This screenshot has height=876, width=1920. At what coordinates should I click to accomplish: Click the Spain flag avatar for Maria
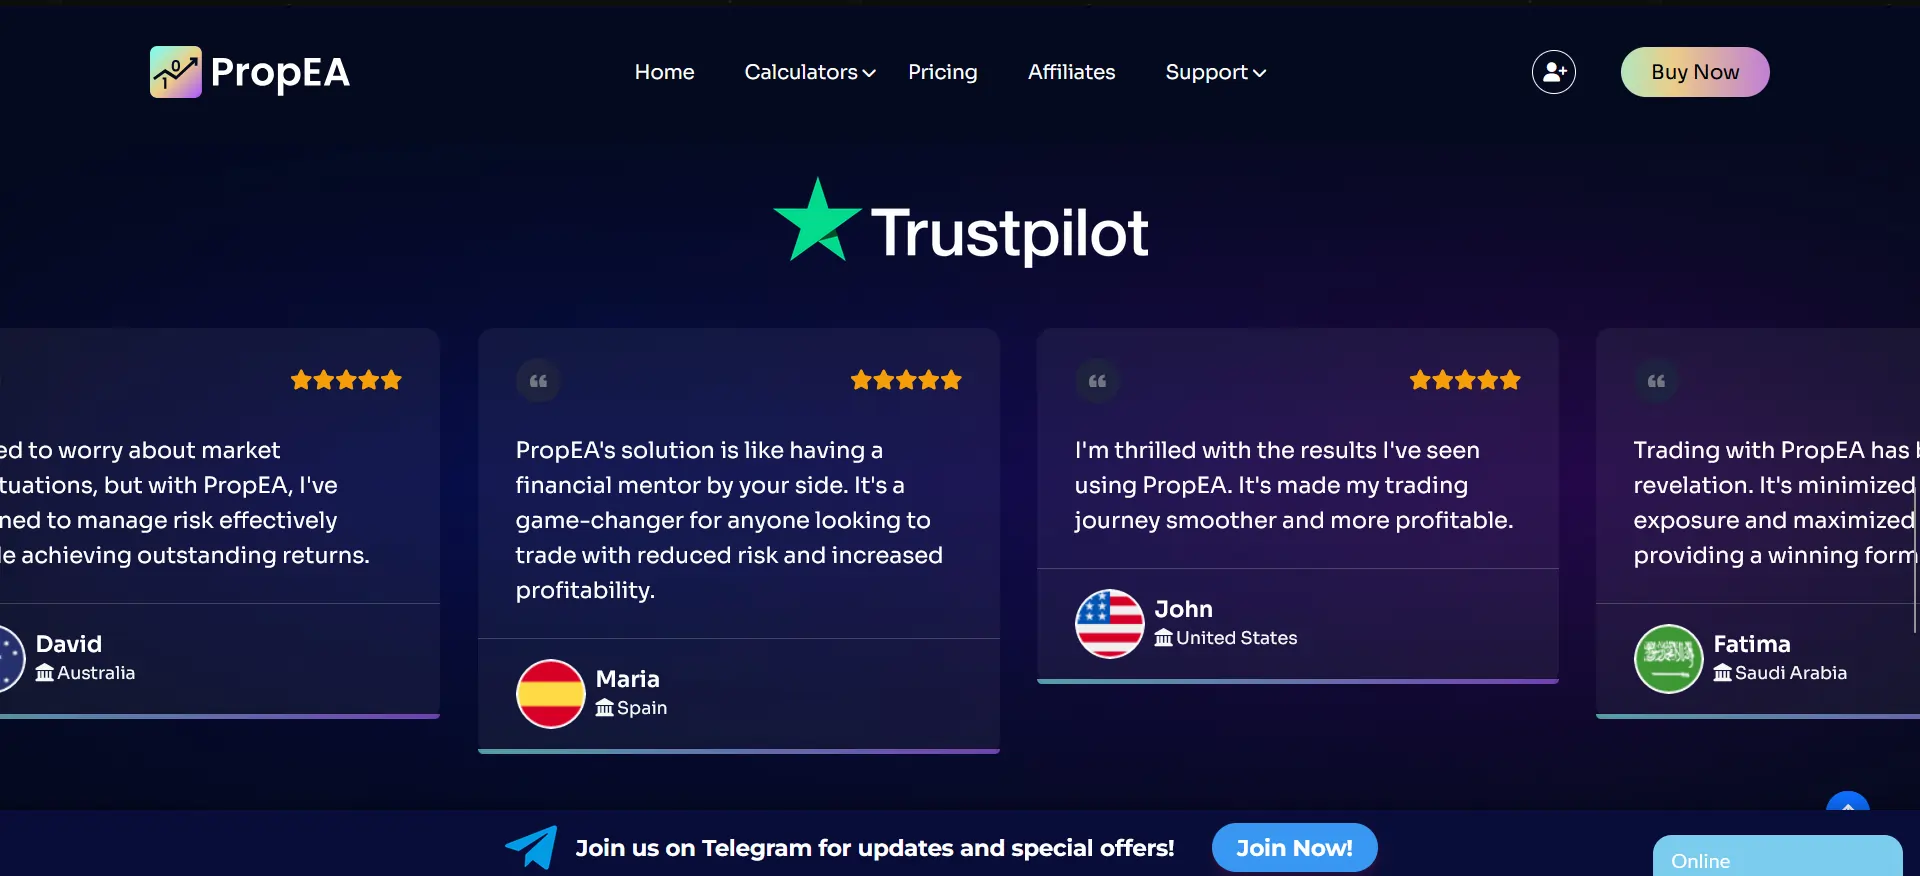(550, 694)
